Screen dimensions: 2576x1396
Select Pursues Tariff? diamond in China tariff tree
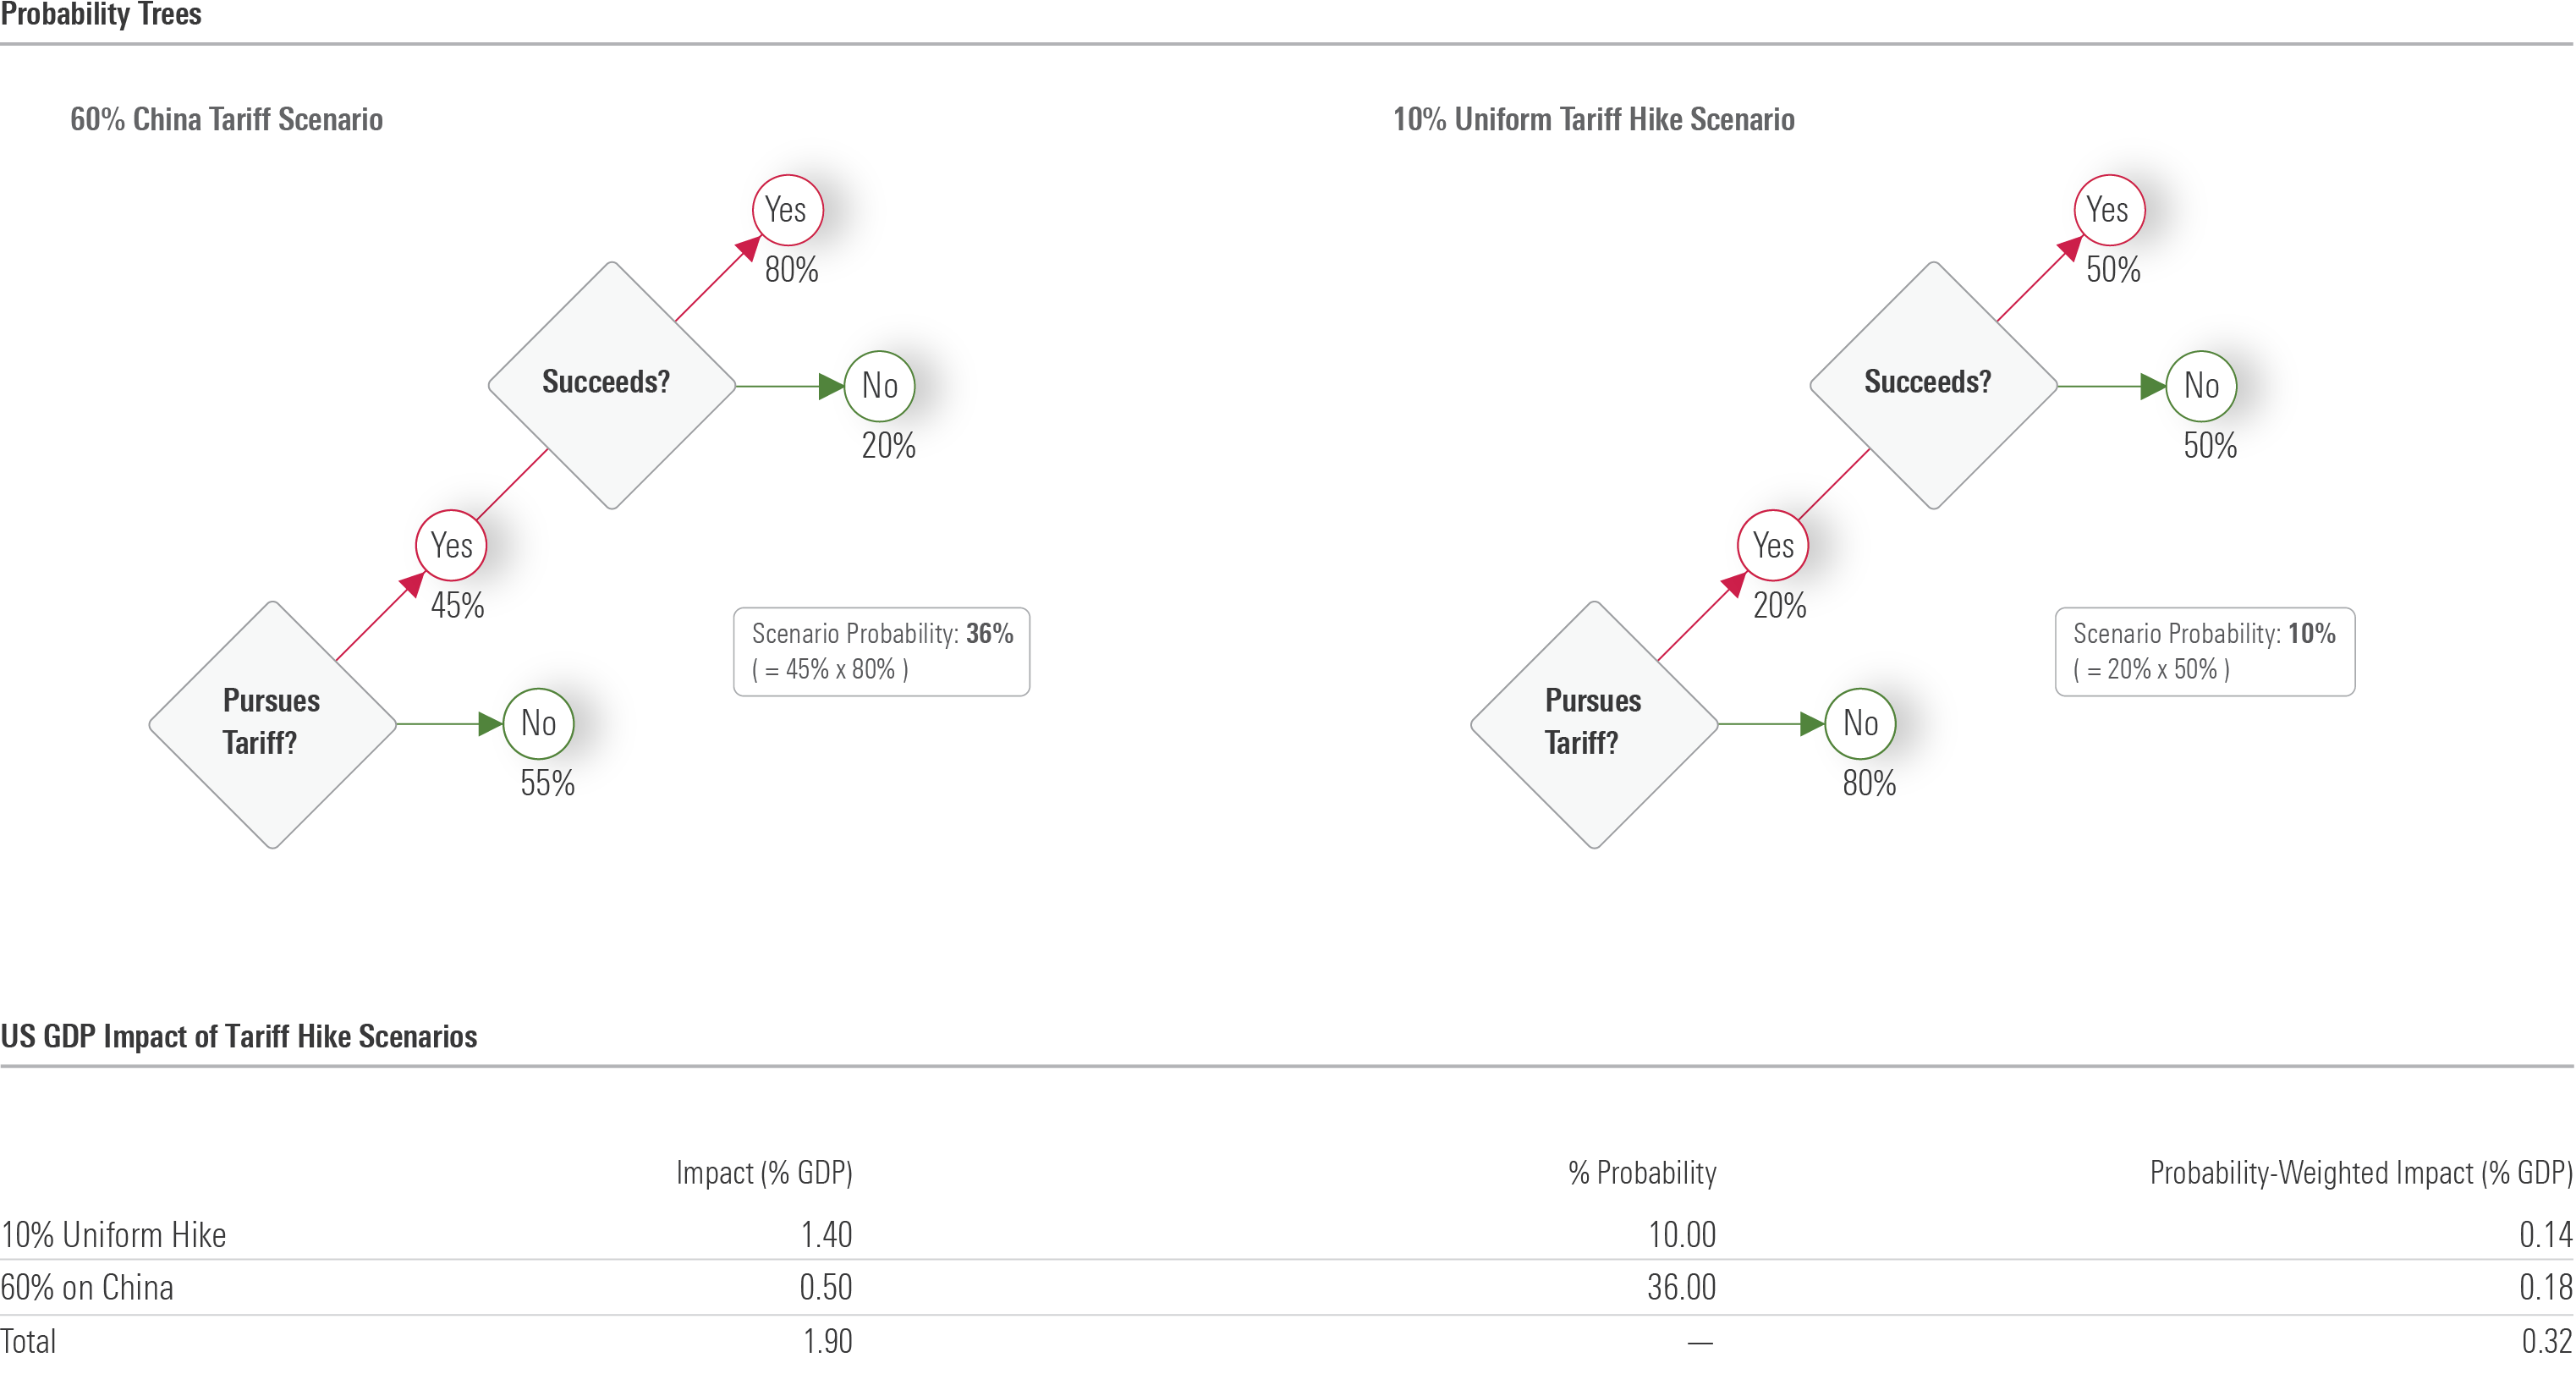click(272, 724)
